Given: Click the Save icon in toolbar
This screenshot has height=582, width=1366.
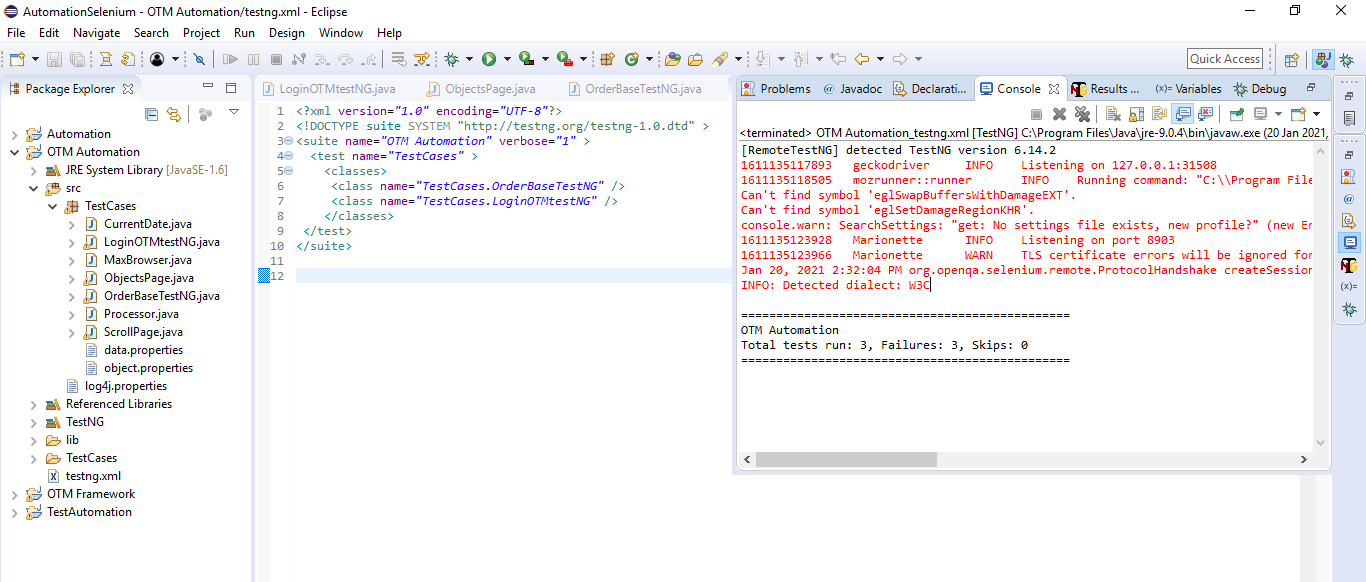Looking at the screenshot, I should pyautogui.click(x=54, y=59).
